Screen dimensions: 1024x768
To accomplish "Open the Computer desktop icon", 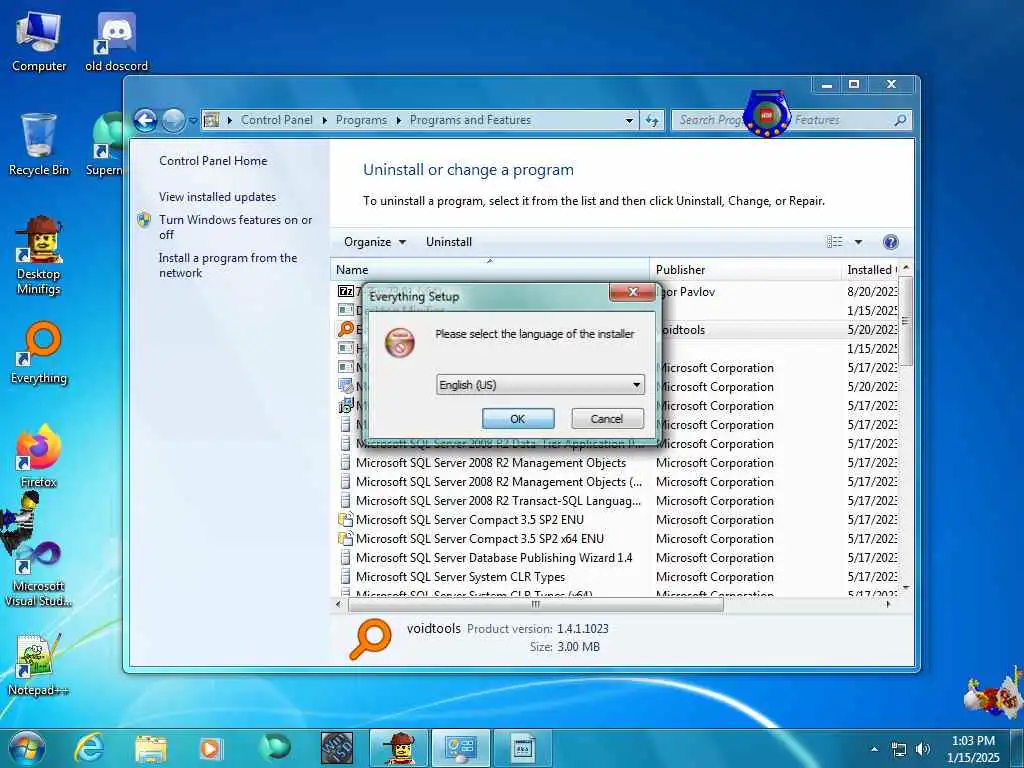I will point(39,42).
